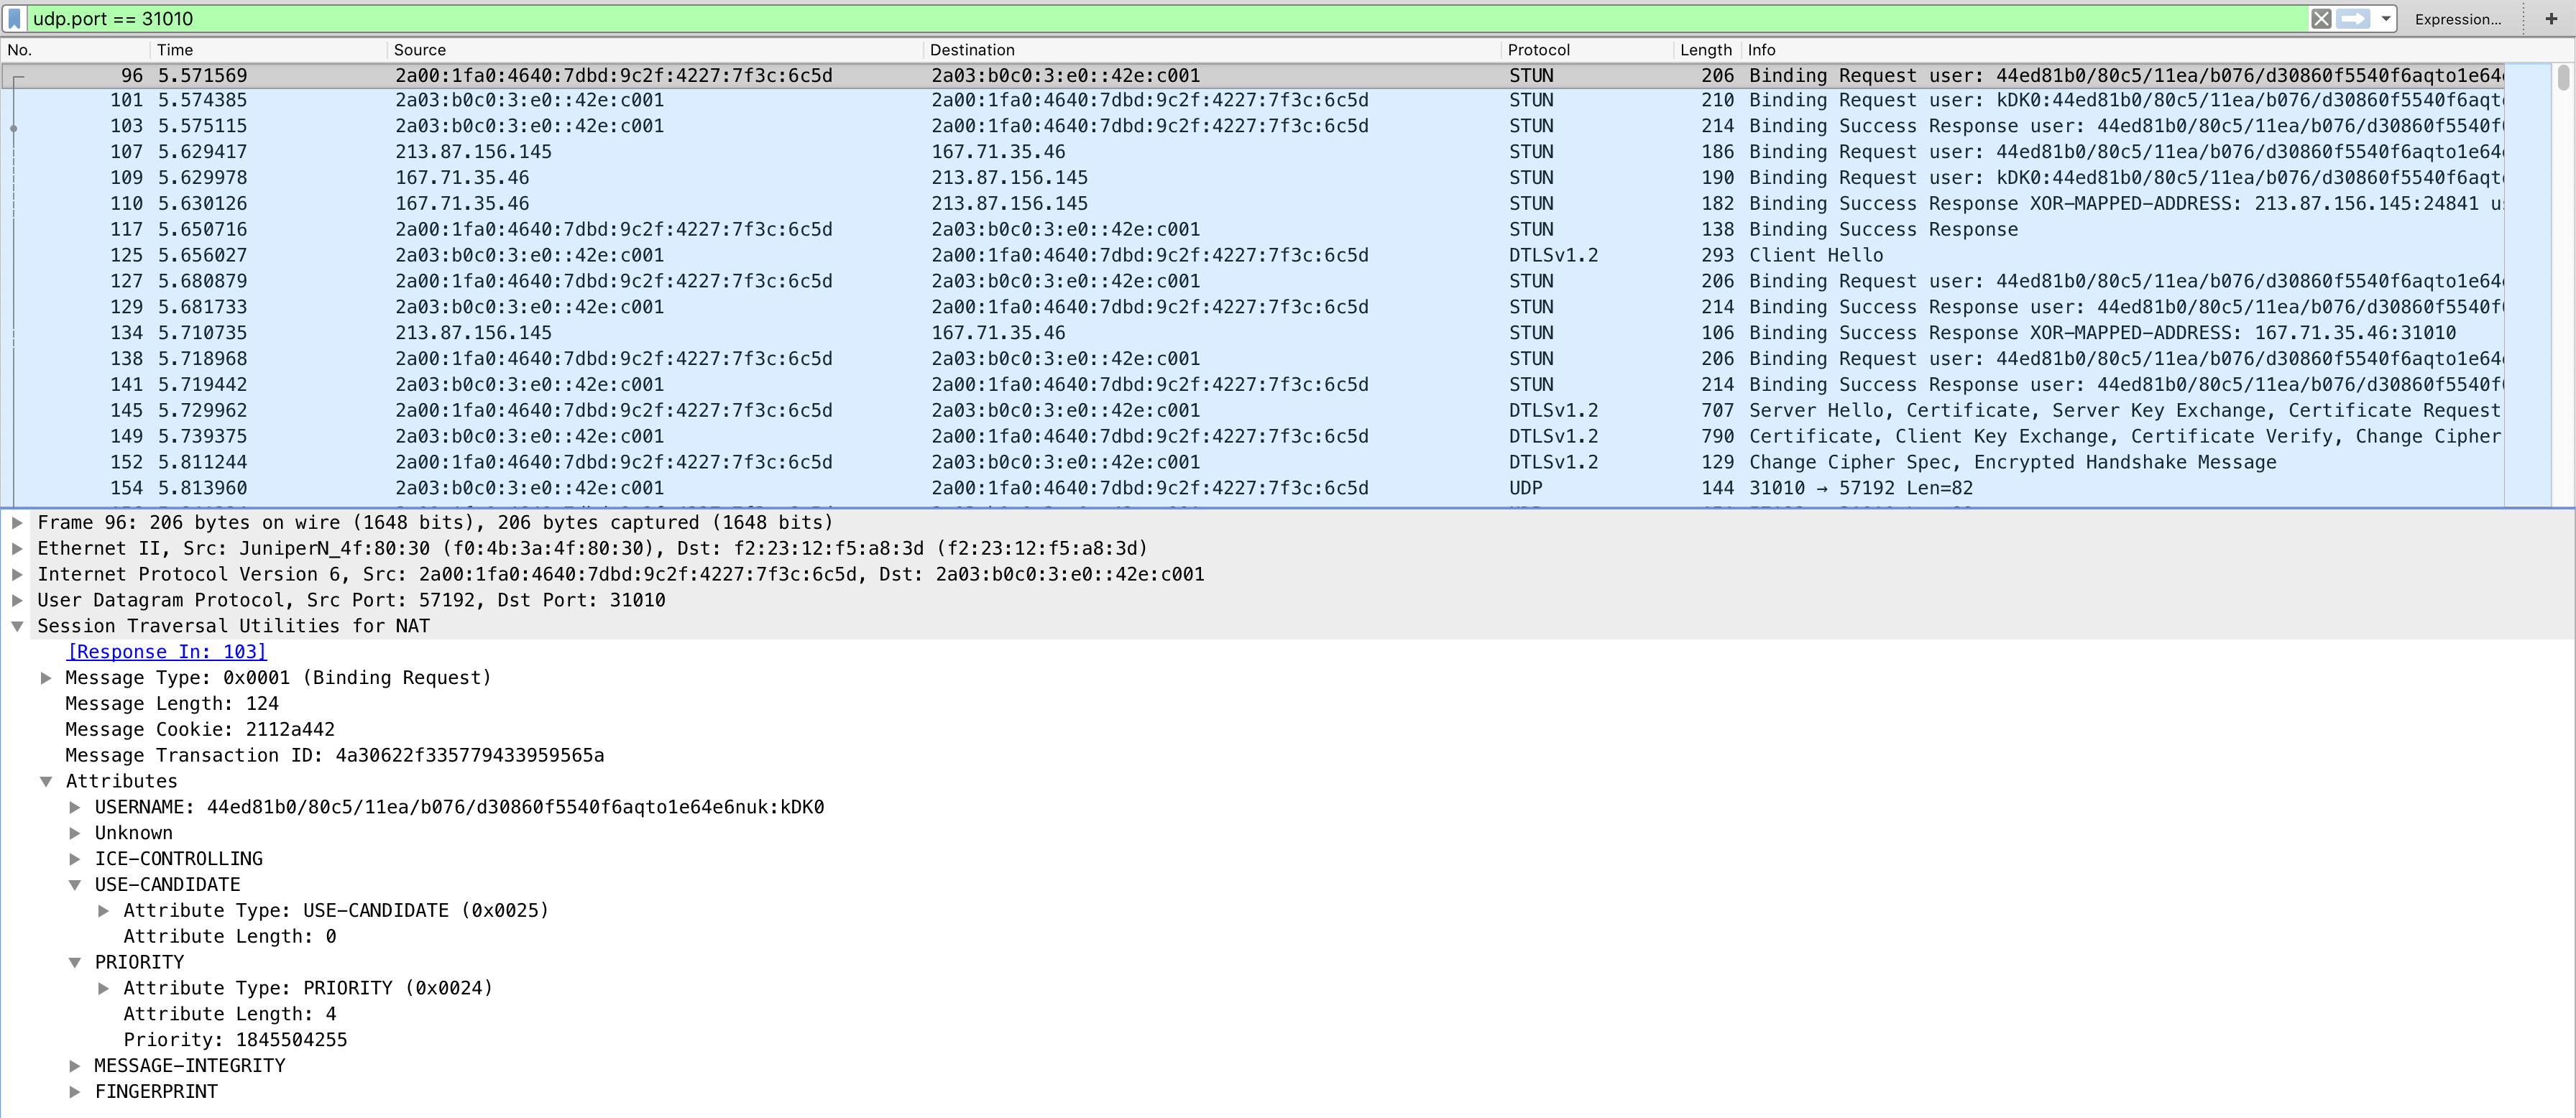Apply the display filter arrow button
2576x1118 pixels.
click(2353, 19)
